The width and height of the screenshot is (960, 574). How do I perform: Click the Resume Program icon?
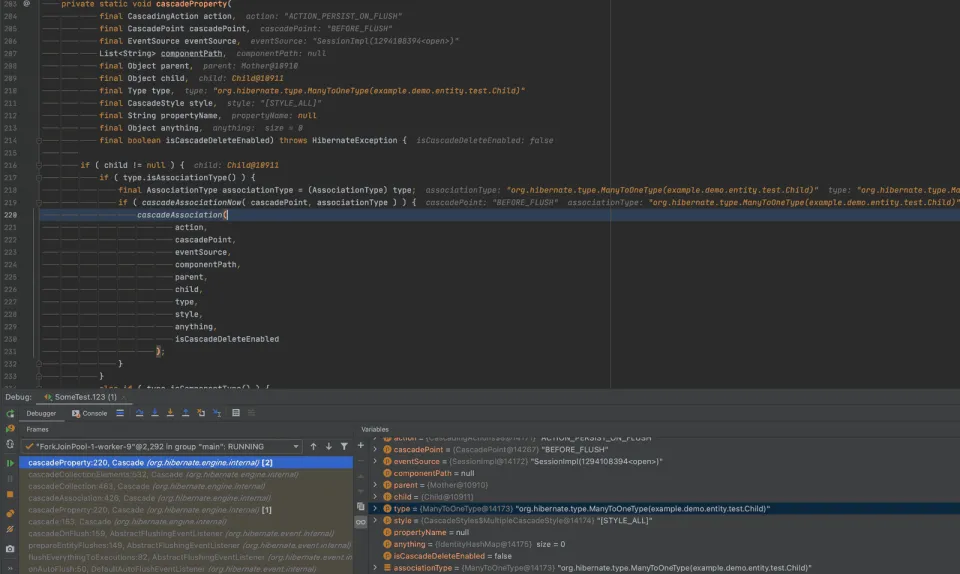point(10,463)
